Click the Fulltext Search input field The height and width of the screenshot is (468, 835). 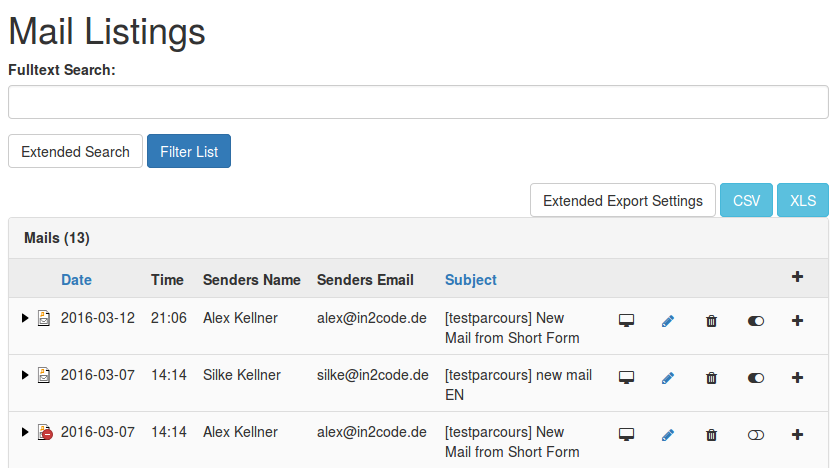click(418, 102)
